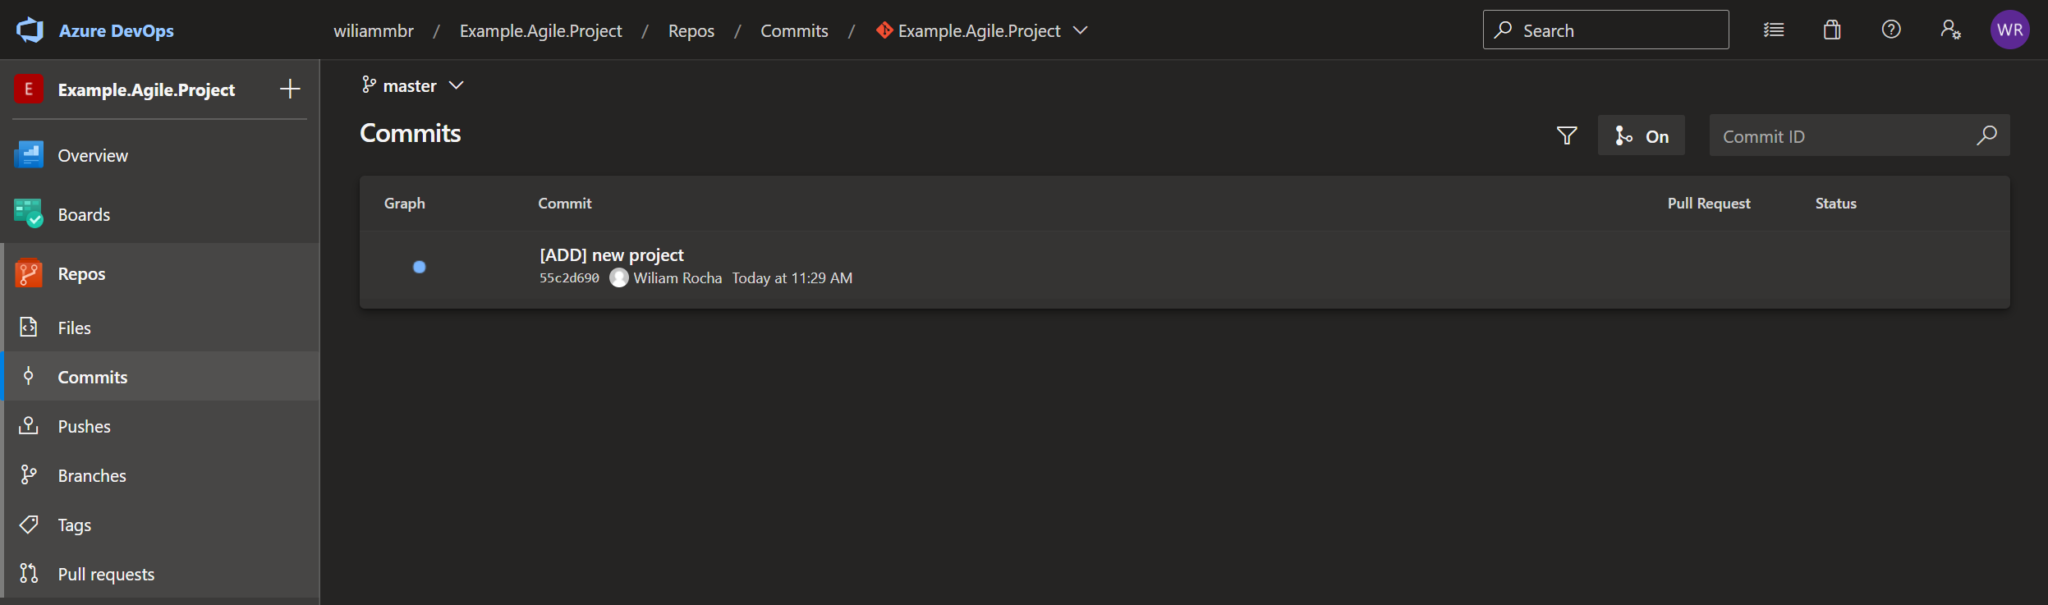Click the Pull Request column header

coord(1709,203)
